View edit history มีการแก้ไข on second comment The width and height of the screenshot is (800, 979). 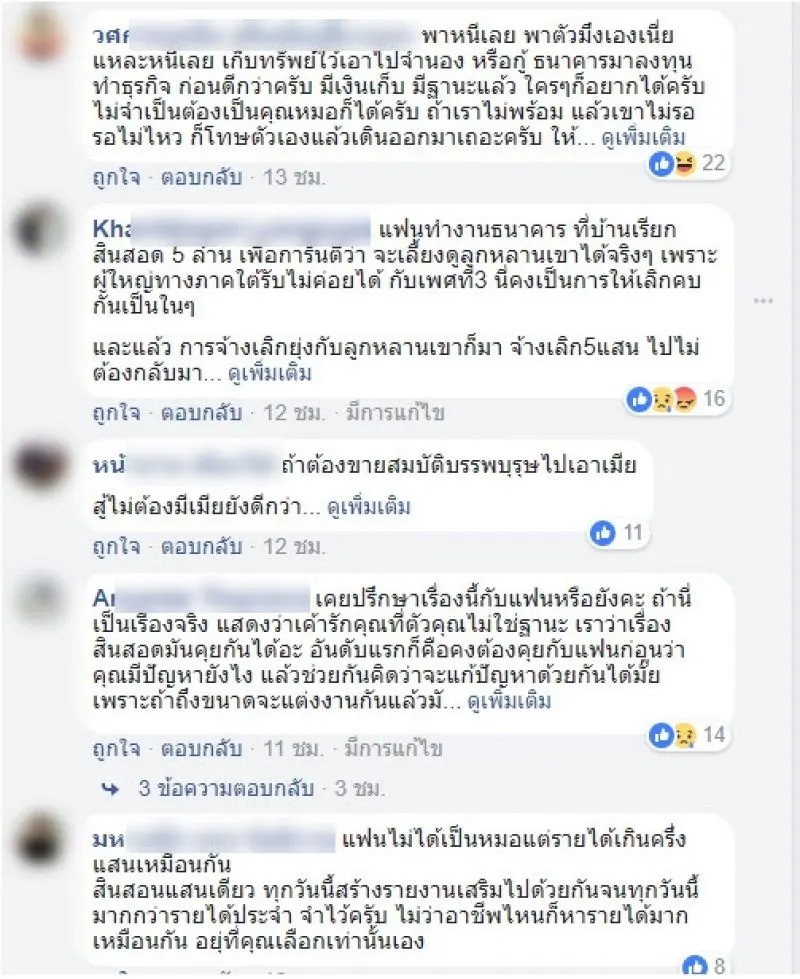tap(395, 413)
